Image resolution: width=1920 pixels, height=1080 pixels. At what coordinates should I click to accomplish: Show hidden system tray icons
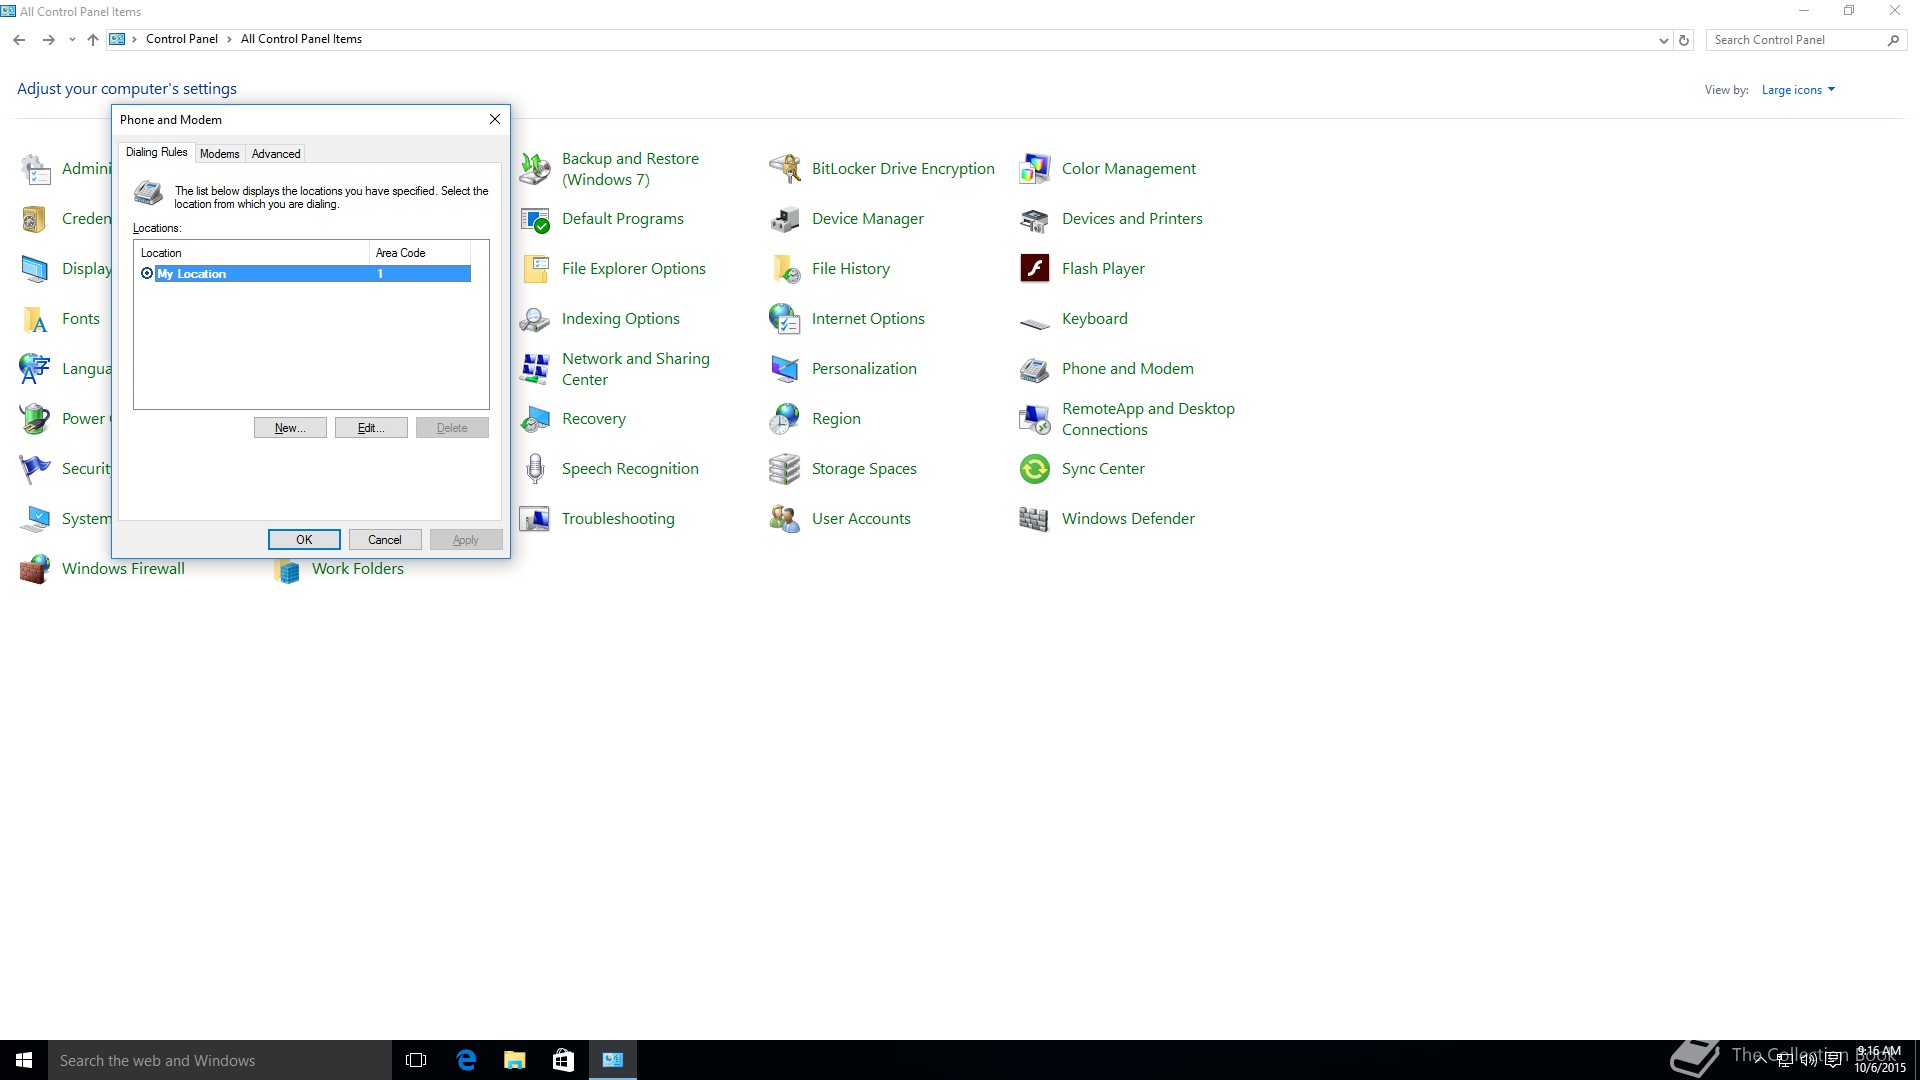pos(1760,1060)
